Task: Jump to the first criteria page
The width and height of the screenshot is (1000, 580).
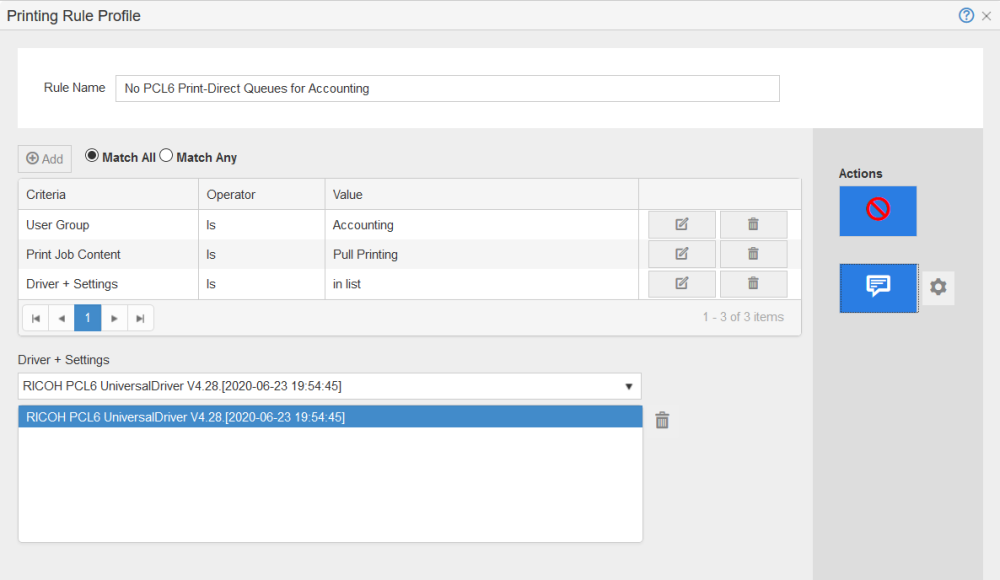Action: [35, 318]
